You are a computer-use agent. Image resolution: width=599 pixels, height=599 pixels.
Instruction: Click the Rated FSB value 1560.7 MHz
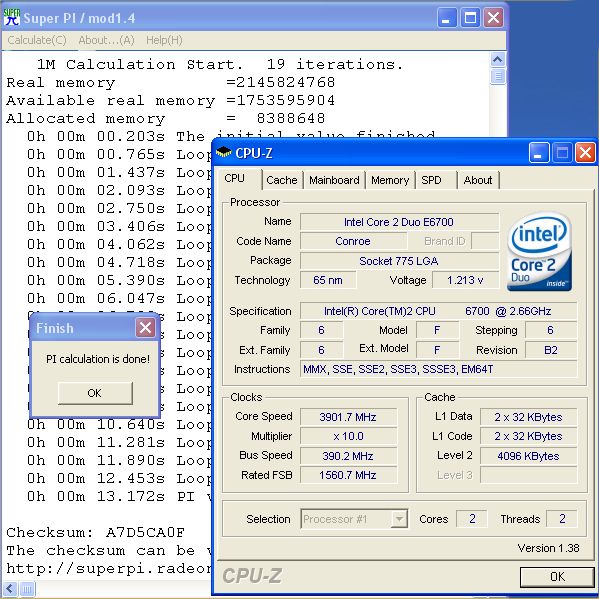pos(348,475)
